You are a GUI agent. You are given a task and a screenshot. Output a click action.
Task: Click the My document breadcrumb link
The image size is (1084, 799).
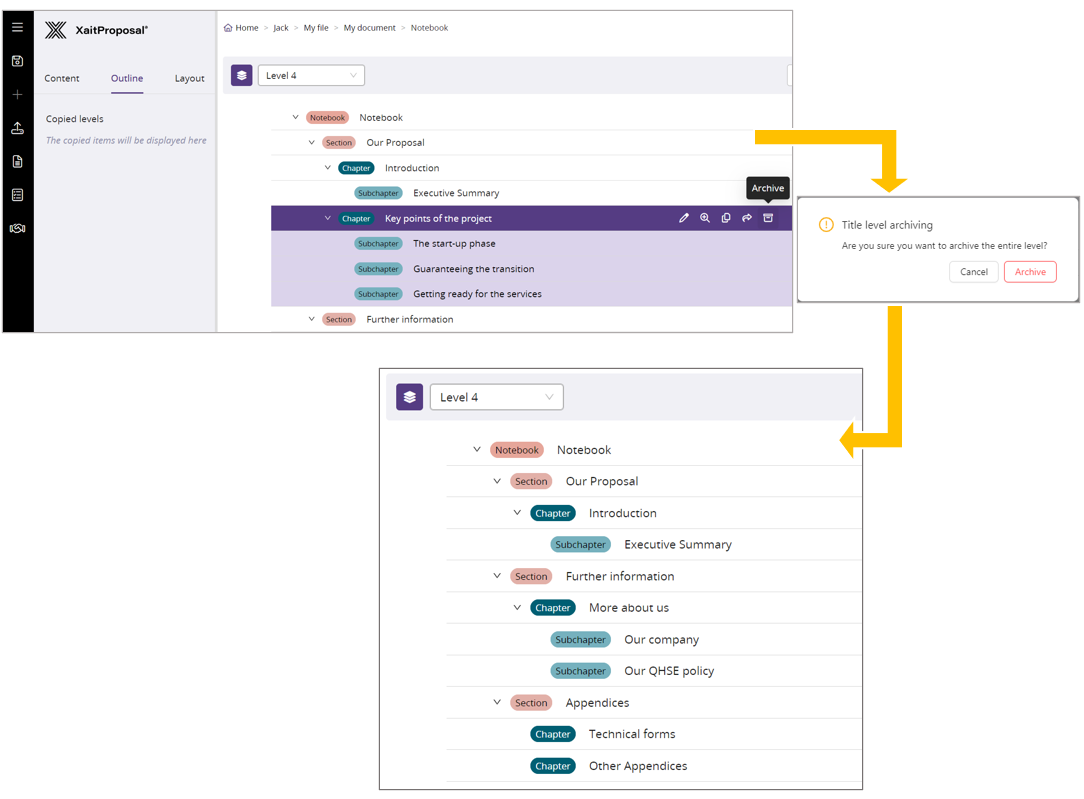click(369, 28)
